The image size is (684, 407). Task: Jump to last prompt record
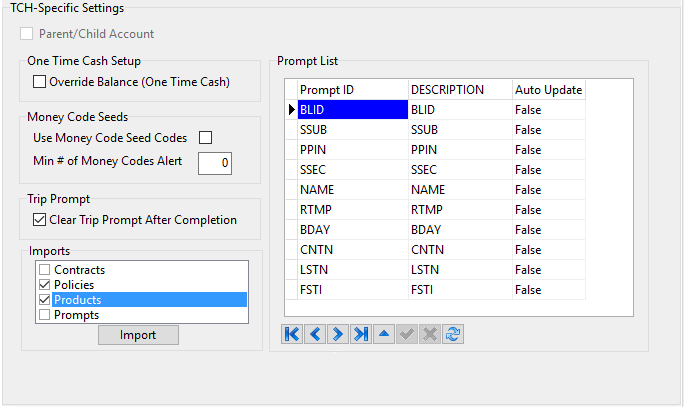click(361, 334)
